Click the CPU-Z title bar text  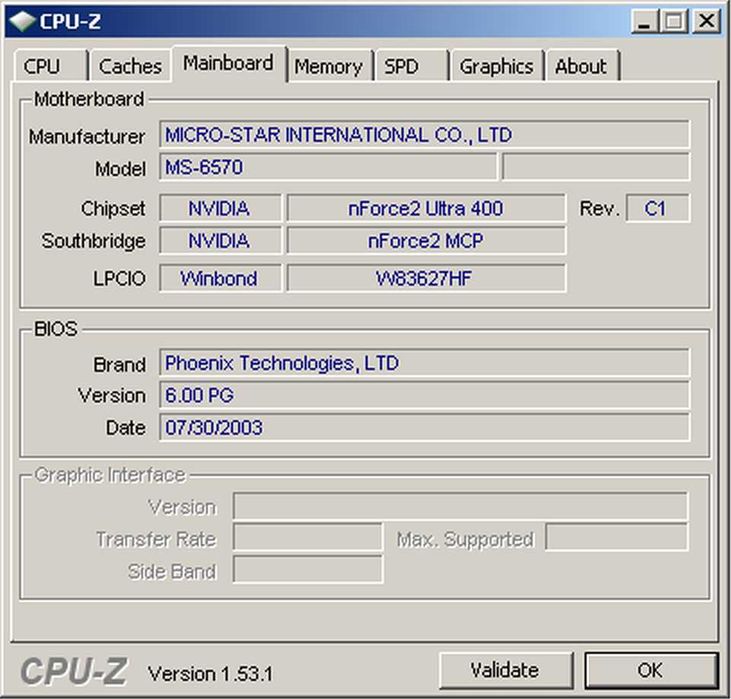click(x=70, y=21)
